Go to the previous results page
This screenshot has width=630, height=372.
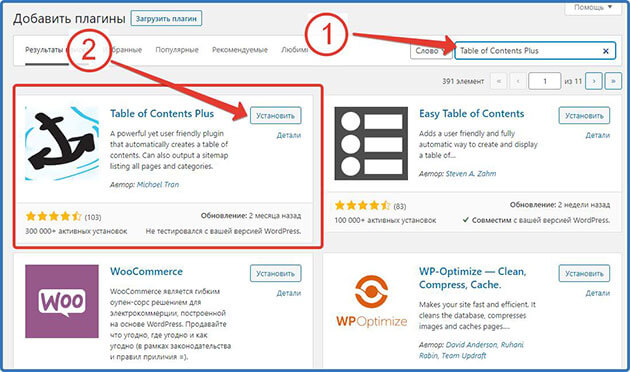pos(518,81)
